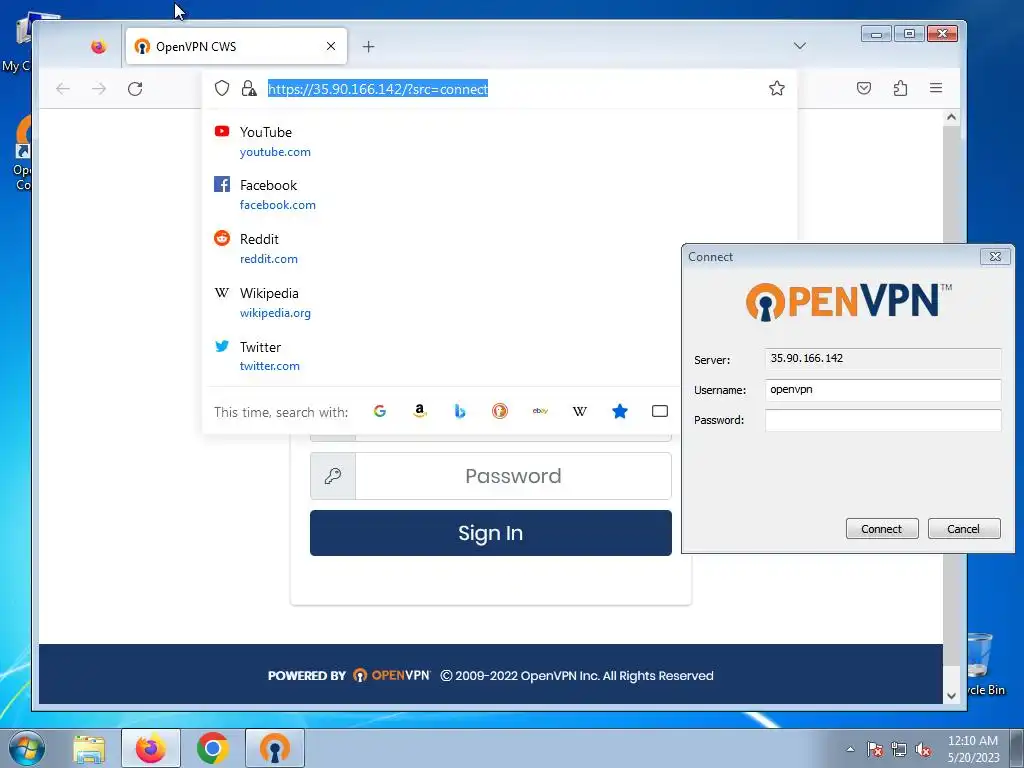Click the Password field in Connect dialog
The width and height of the screenshot is (1024, 768).
(x=883, y=420)
